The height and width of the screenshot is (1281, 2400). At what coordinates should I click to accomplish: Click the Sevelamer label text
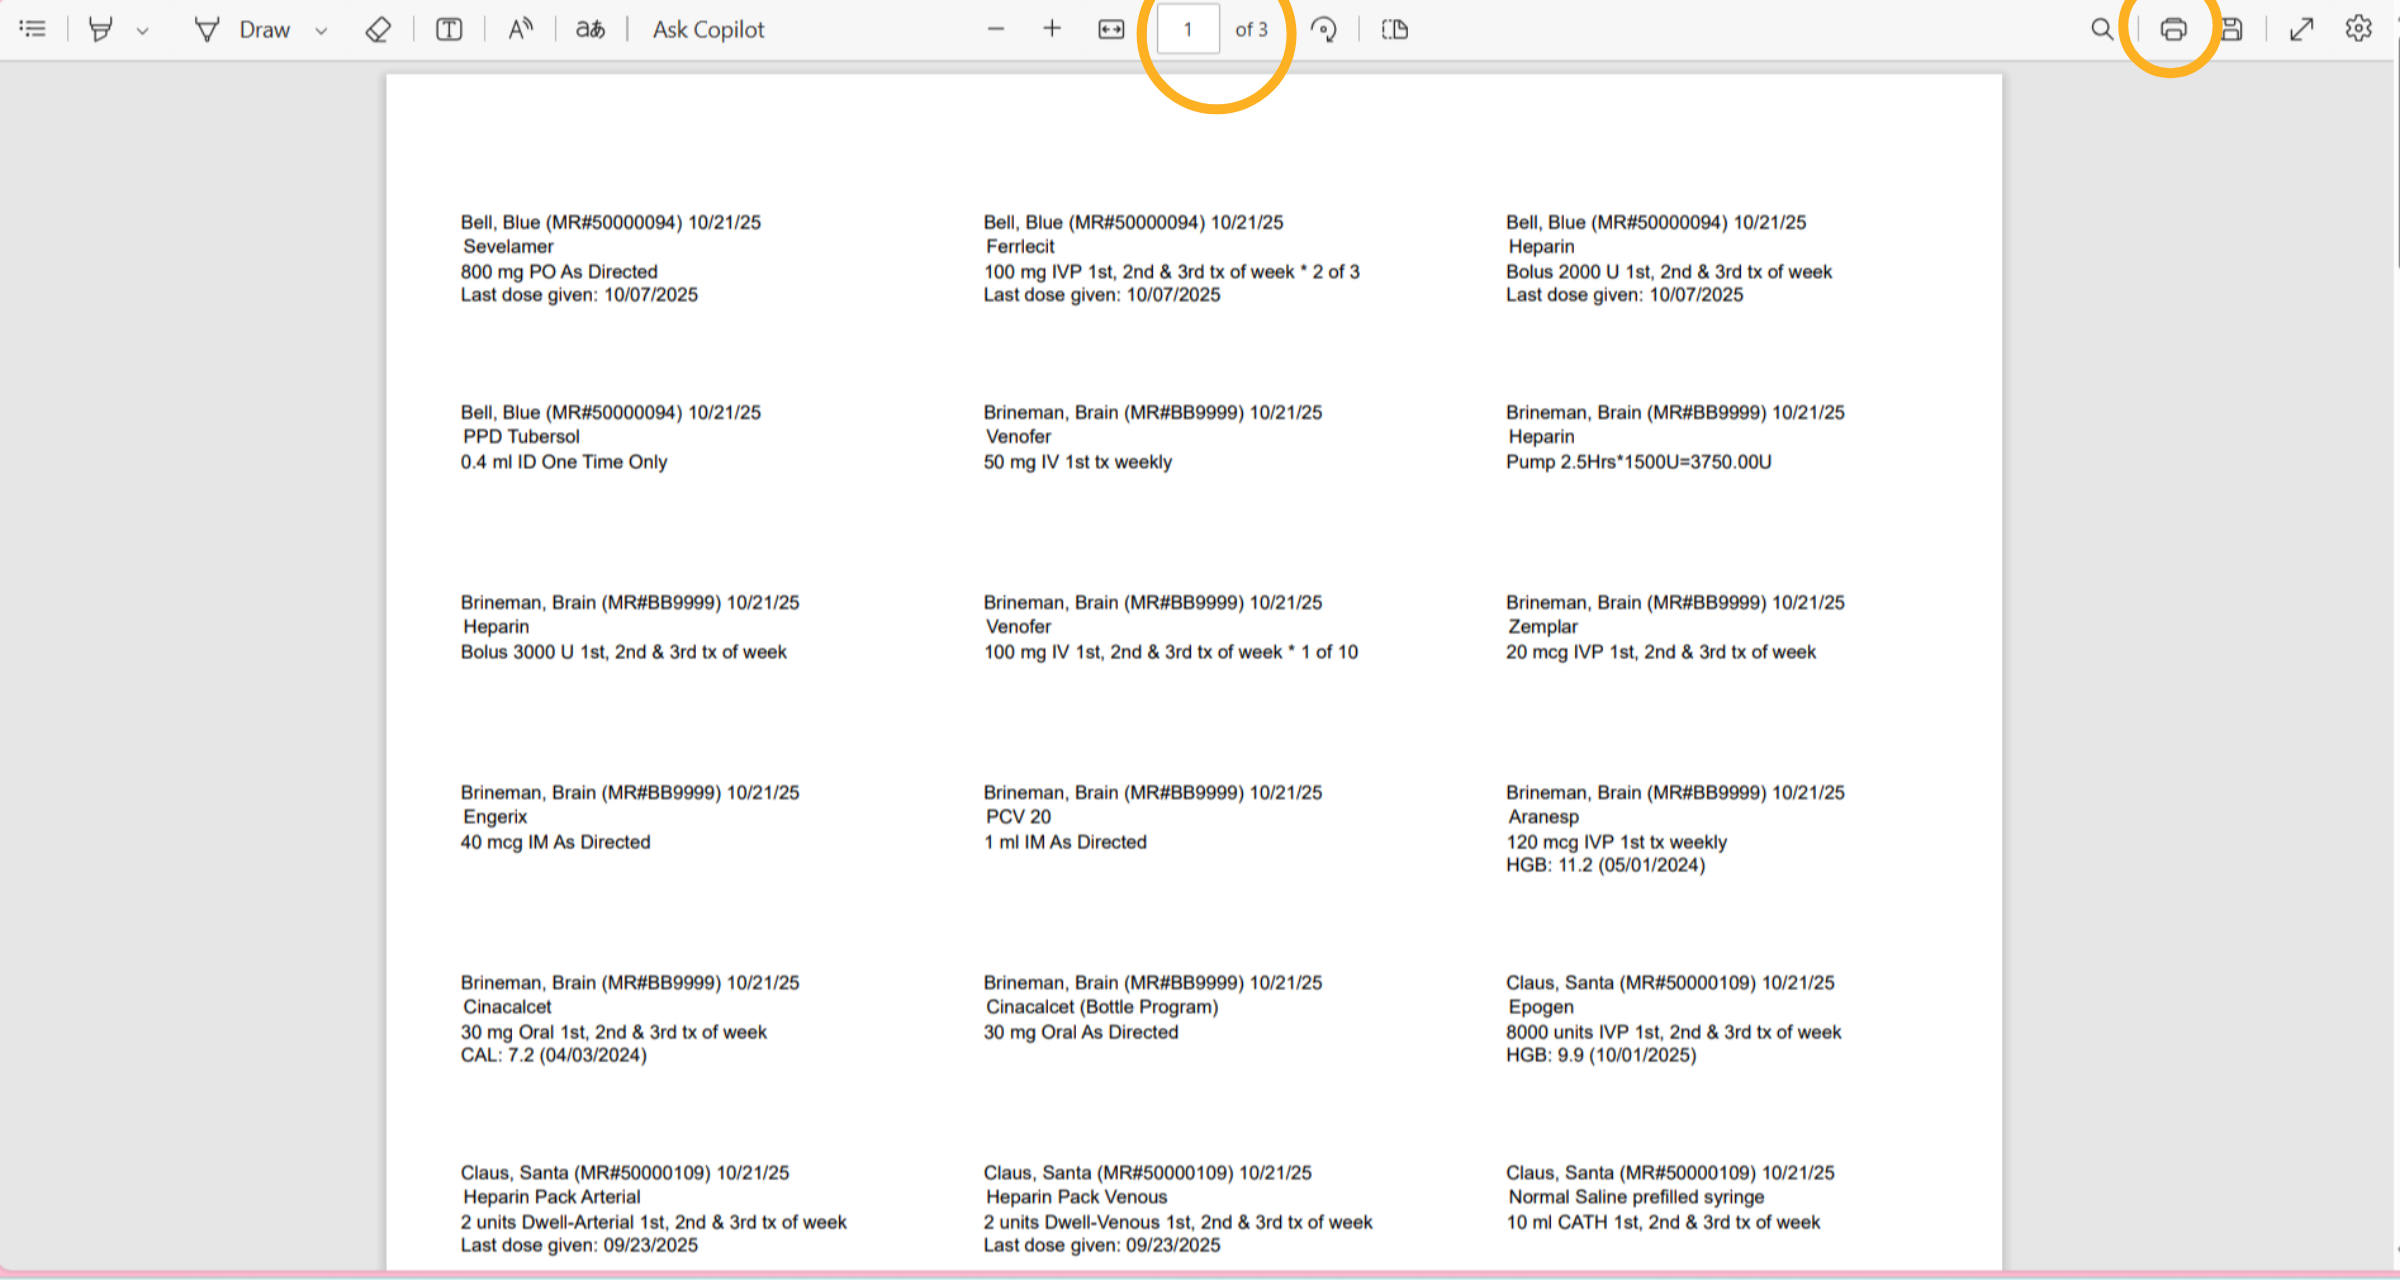508,246
